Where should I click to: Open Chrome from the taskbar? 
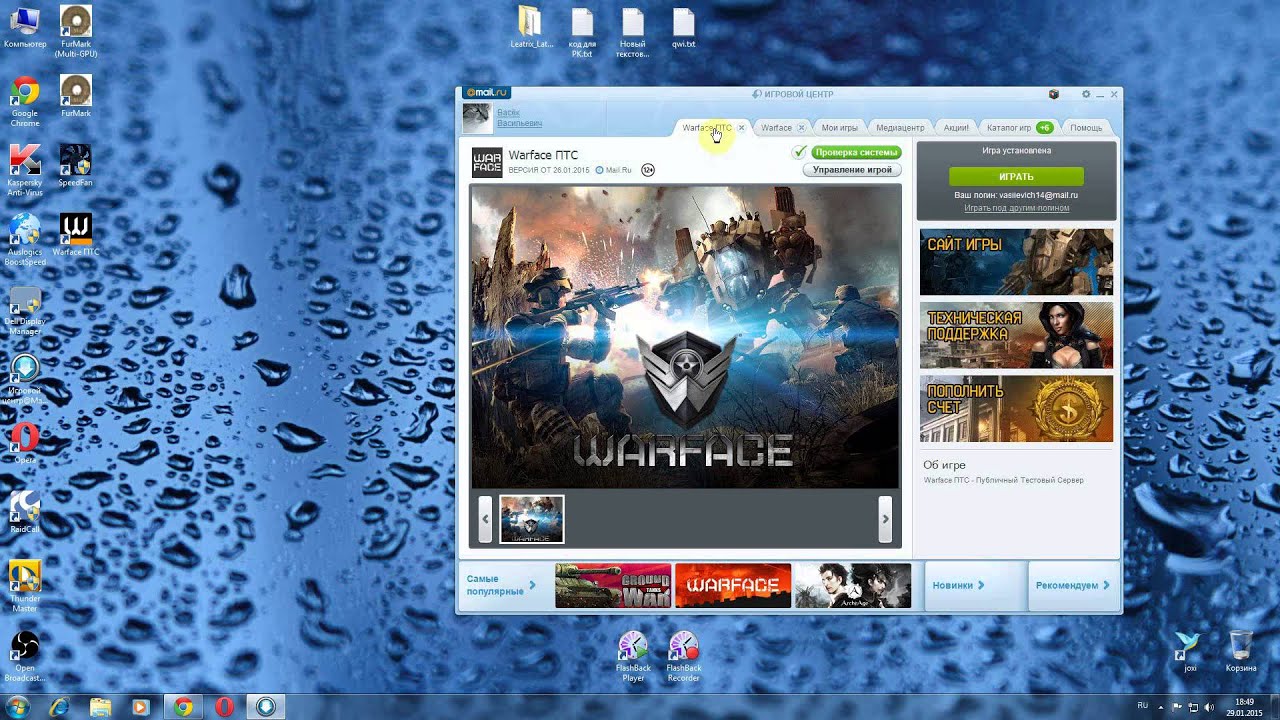coord(183,707)
